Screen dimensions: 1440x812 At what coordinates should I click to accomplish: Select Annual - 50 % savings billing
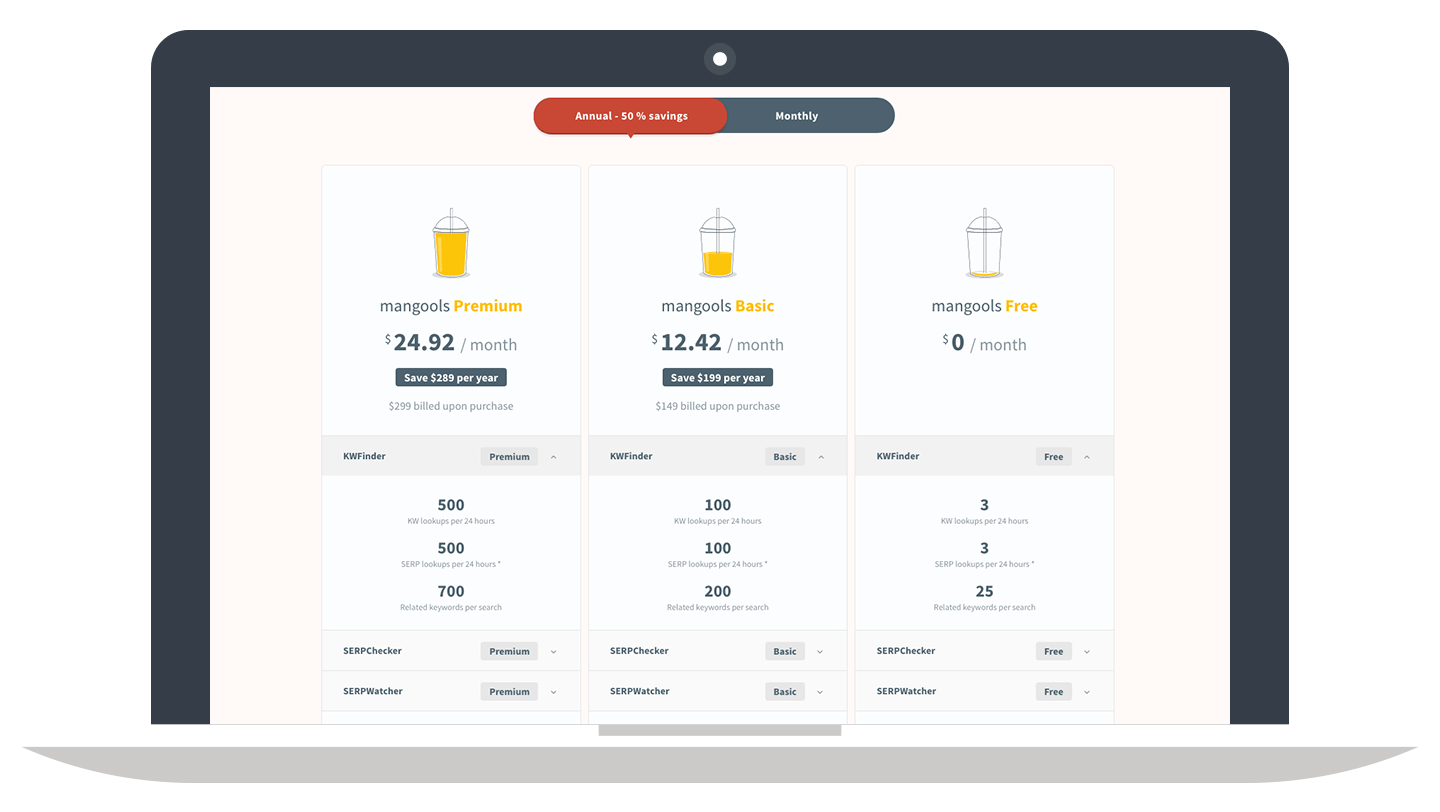coord(630,116)
